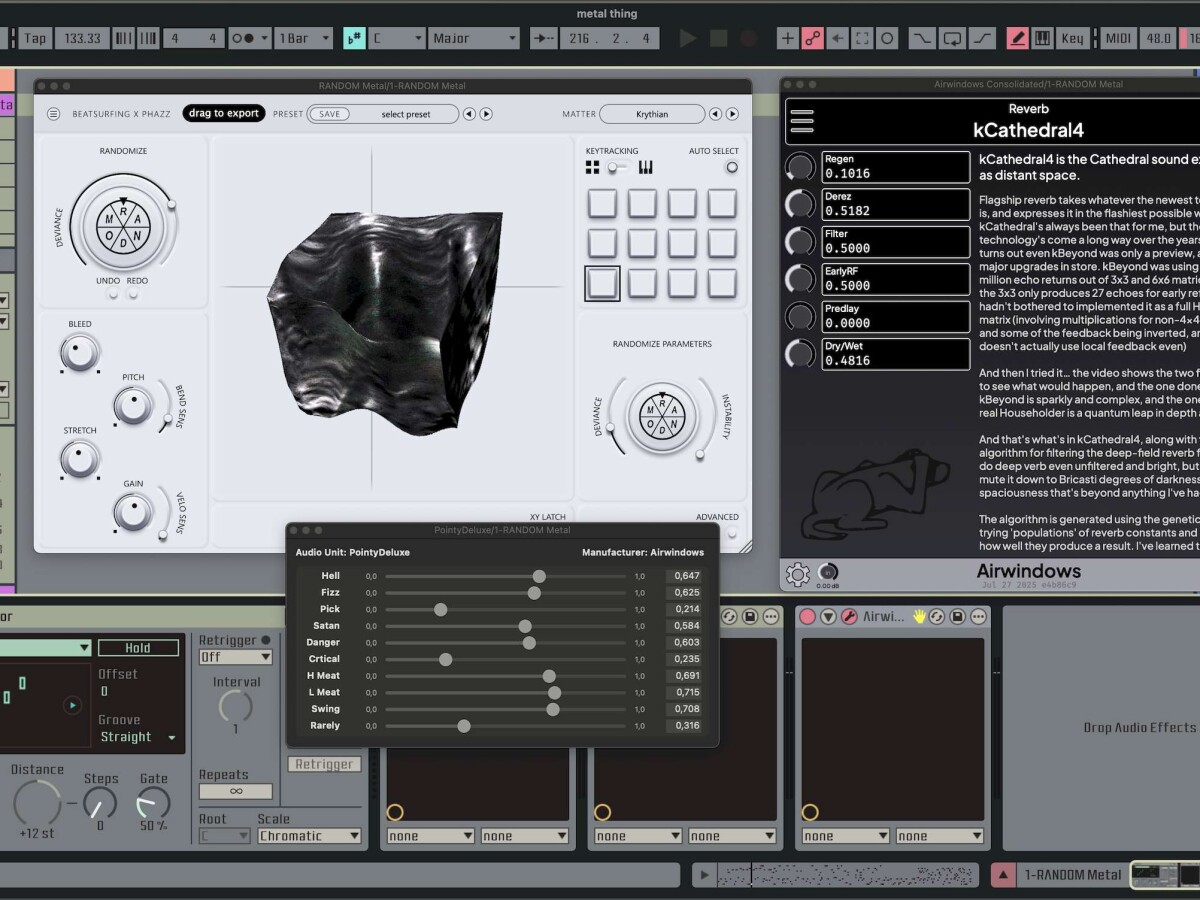The image size is (1200, 900).
Task: Click the transport Play button
Action: coord(688,39)
